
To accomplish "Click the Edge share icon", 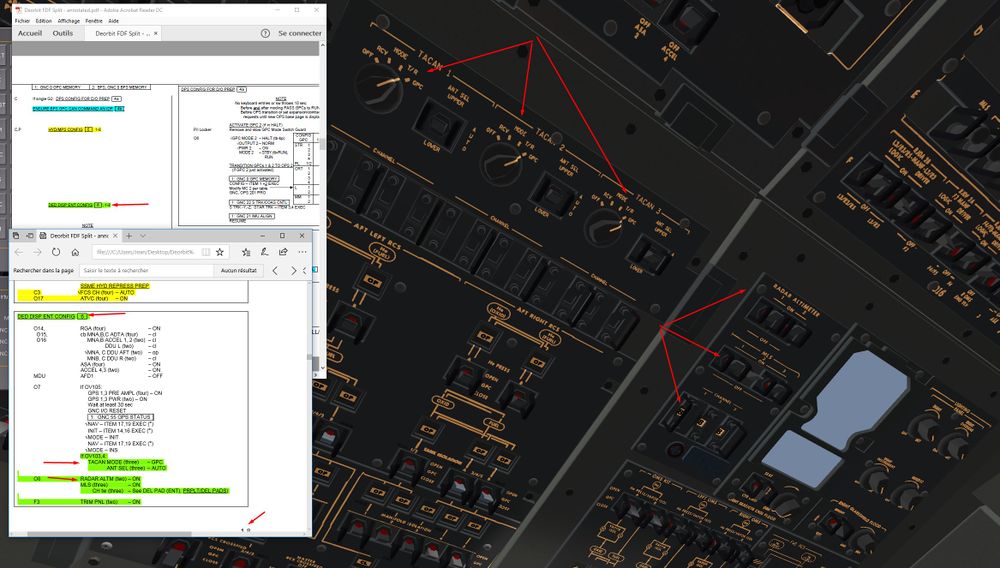I will [283, 252].
